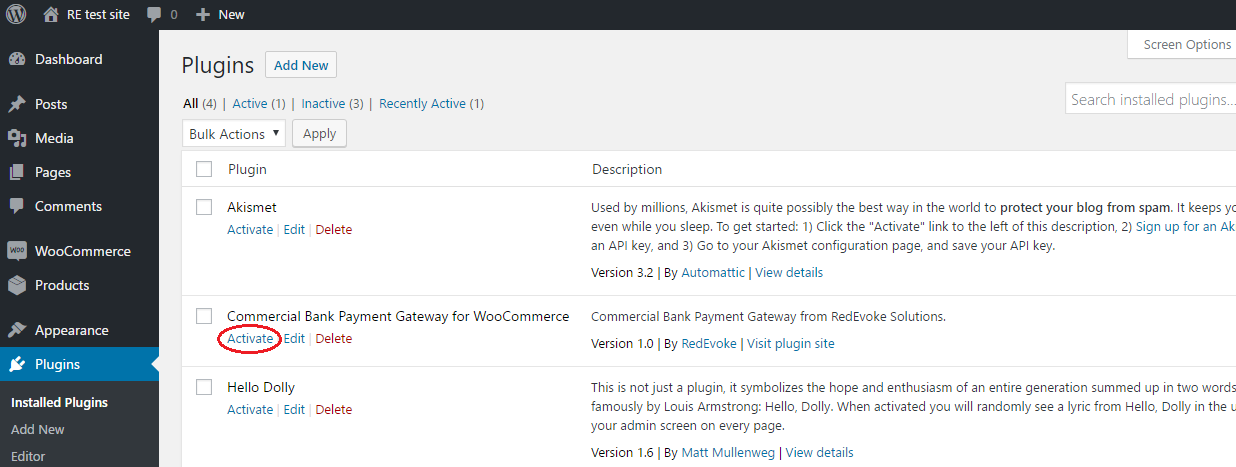The width and height of the screenshot is (1236, 467).
Task: Click the Plugins plug icon in sidebar
Action: tap(17, 364)
